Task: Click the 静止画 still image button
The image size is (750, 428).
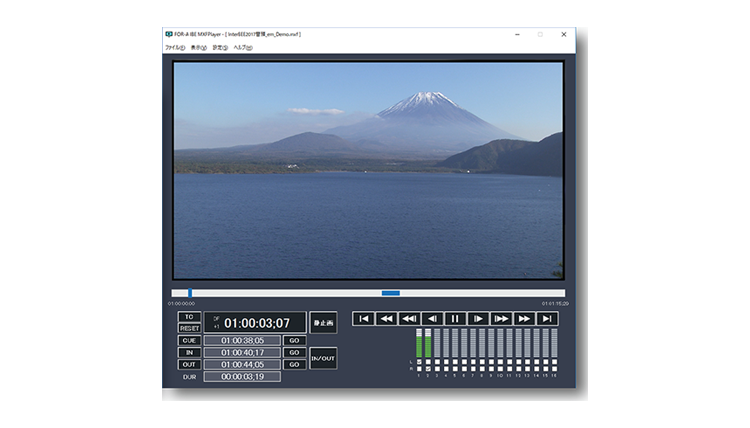Action: (323, 322)
